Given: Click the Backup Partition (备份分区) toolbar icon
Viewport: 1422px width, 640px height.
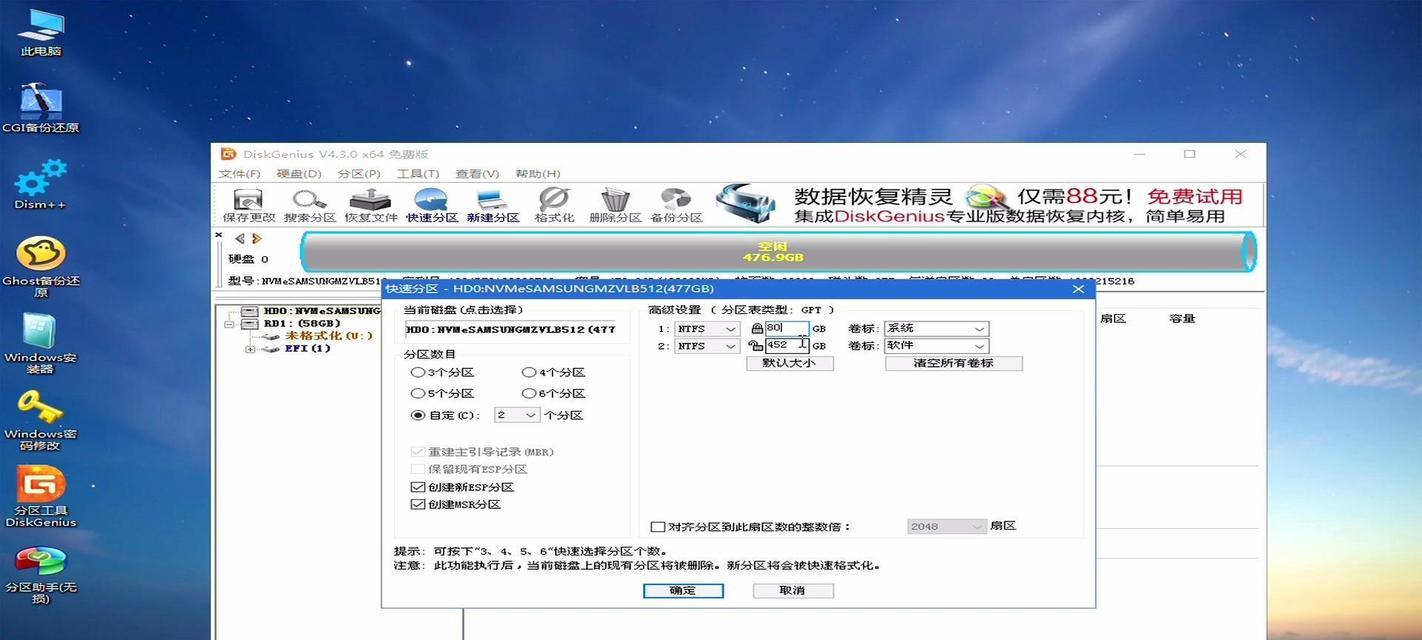Looking at the screenshot, I should [676, 205].
